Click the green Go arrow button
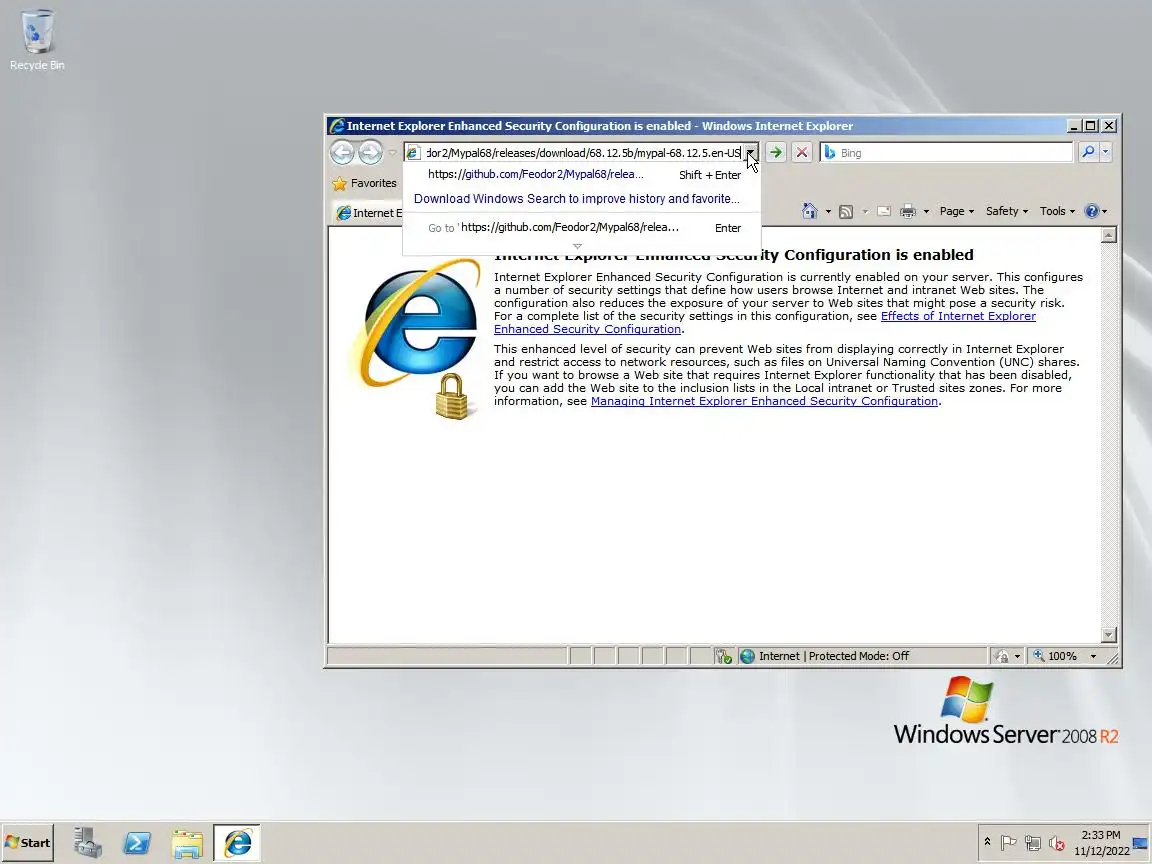This screenshot has height=864, width=1152. [x=775, y=152]
